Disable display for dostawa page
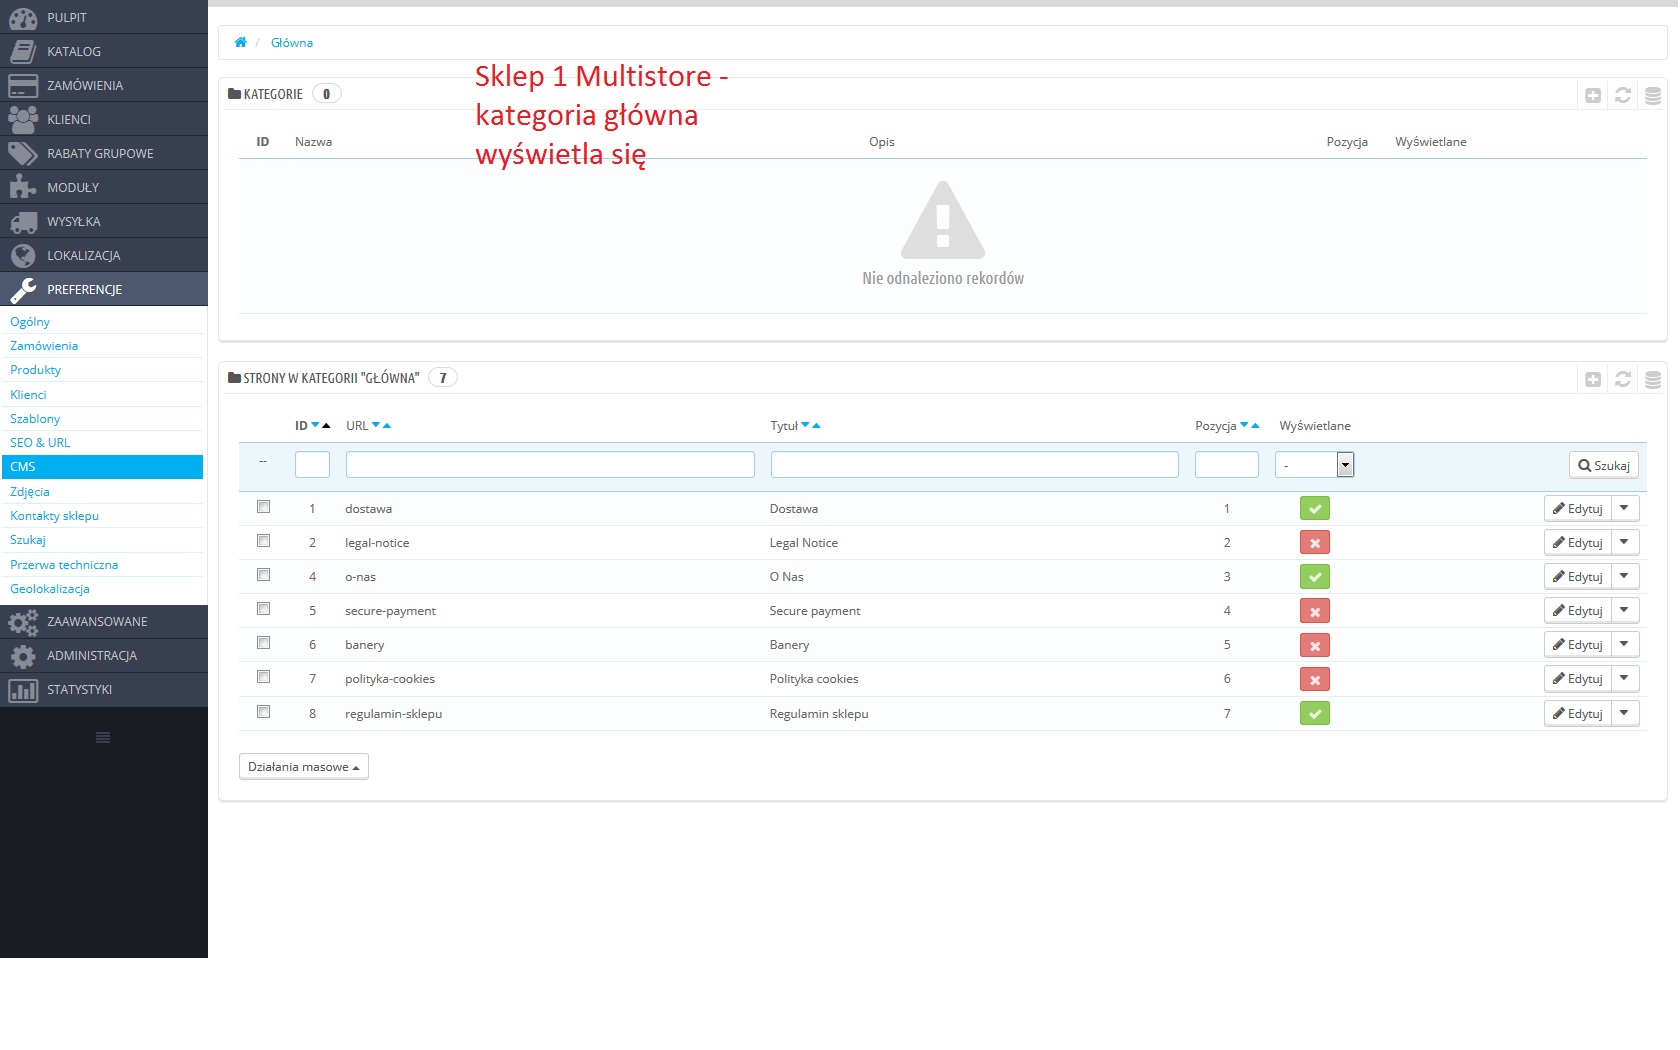 point(1314,509)
